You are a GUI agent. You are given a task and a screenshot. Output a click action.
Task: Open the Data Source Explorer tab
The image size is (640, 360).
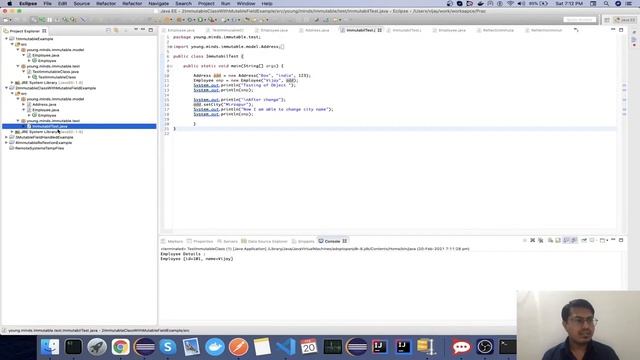click(x=264, y=241)
